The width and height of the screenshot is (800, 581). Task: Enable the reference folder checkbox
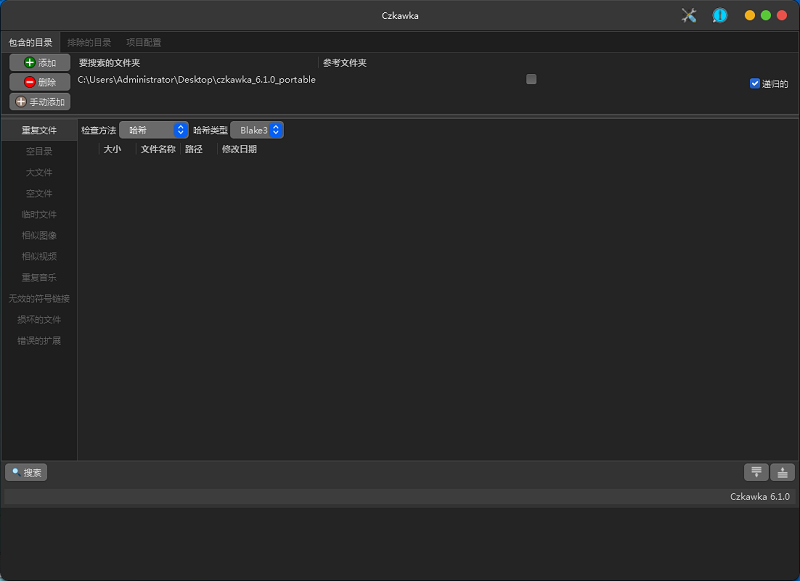(x=530, y=78)
